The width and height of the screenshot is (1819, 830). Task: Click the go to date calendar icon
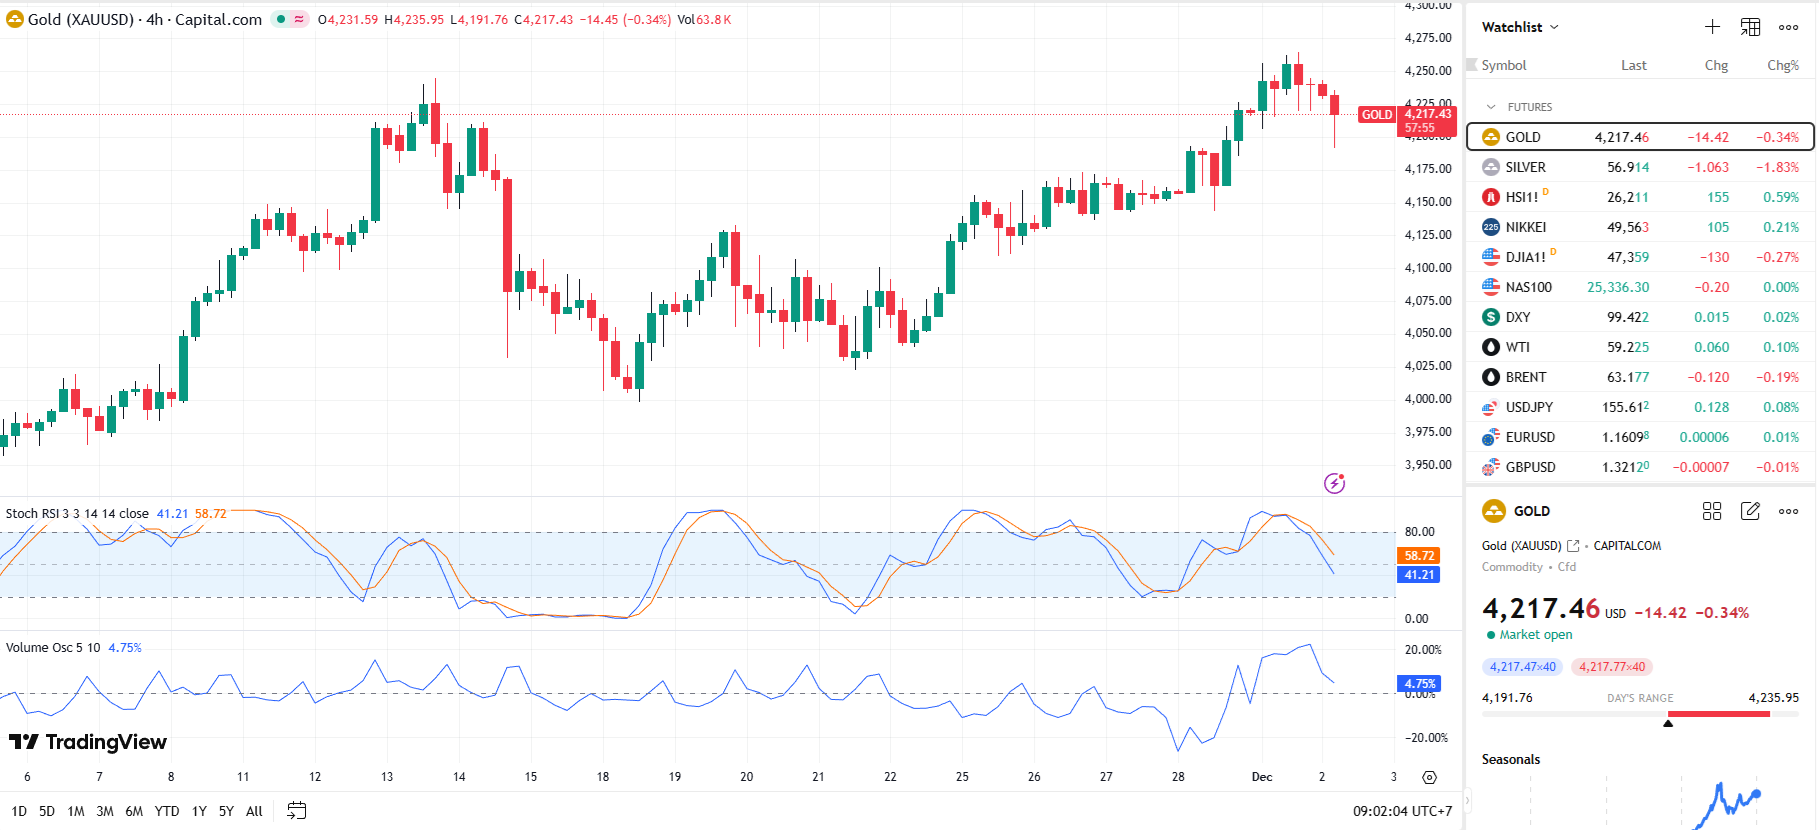(296, 811)
